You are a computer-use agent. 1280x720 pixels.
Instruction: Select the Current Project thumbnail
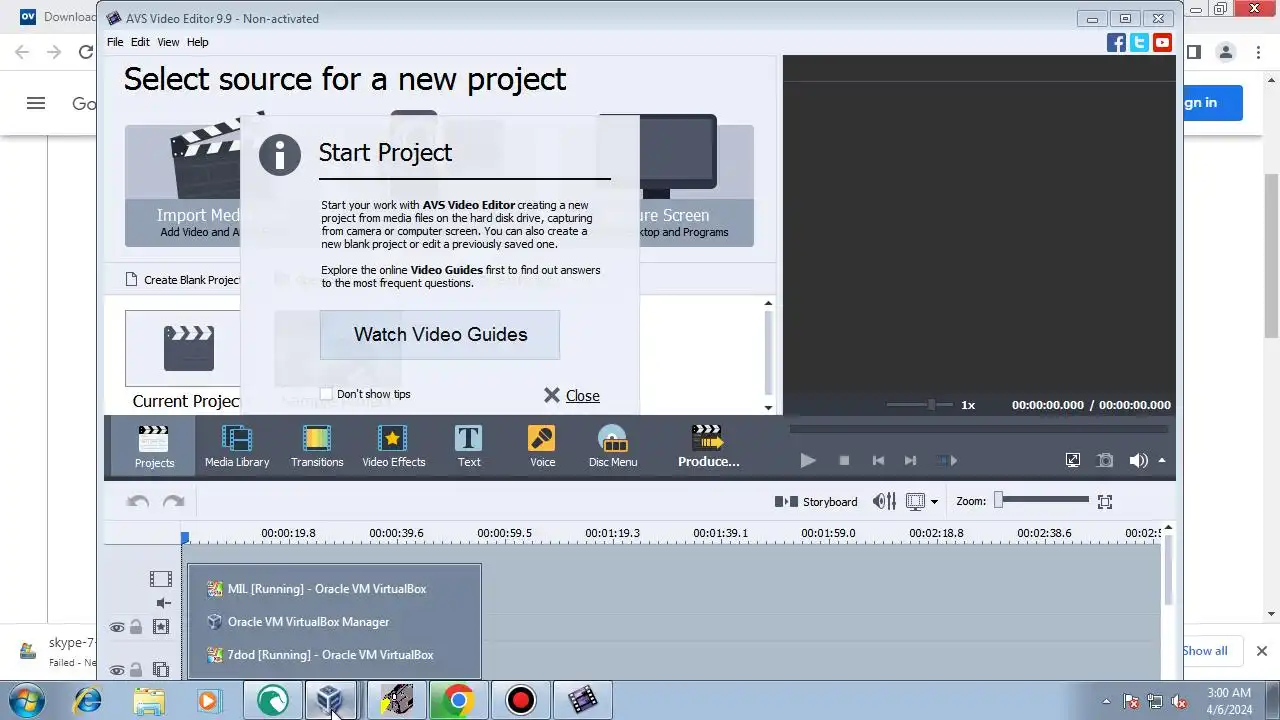(182, 348)
